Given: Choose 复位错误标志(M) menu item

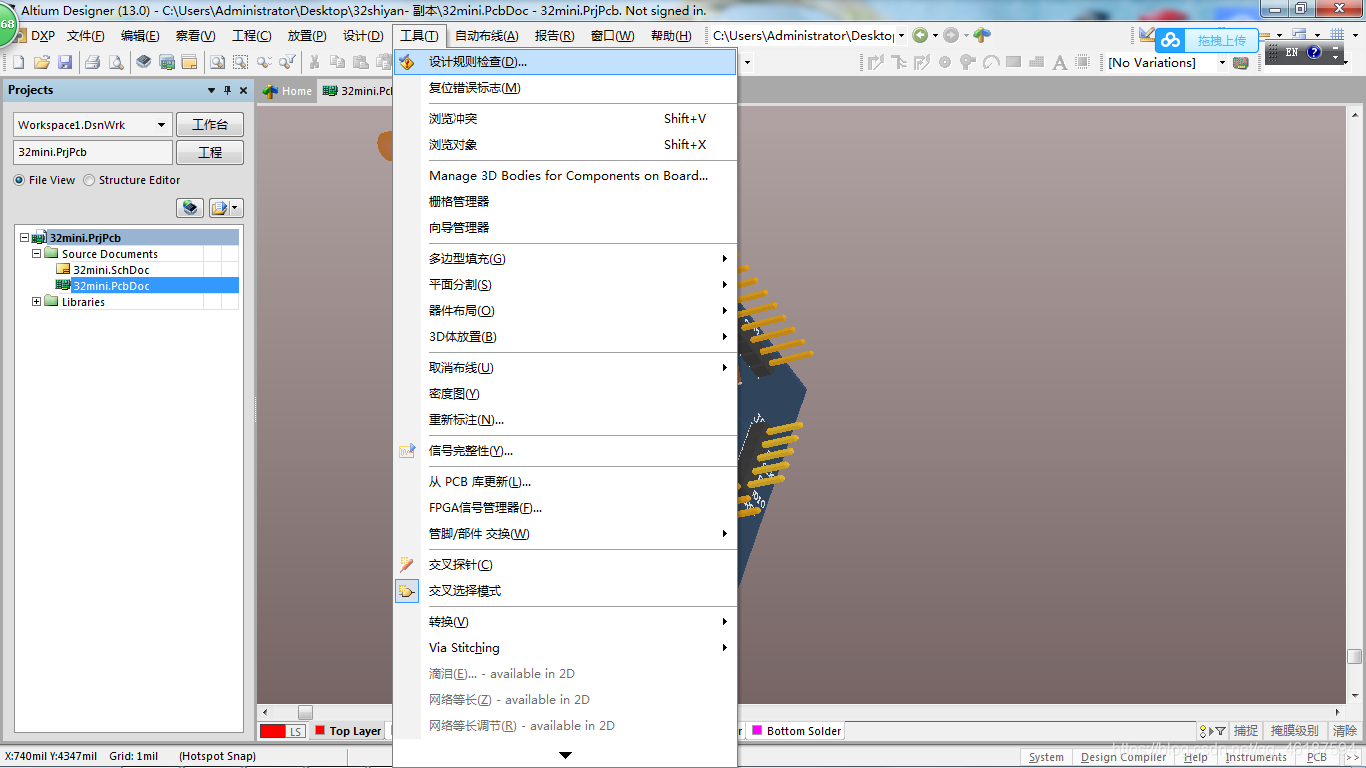Looking at the screenshot, I should click(x=565, y=88).
